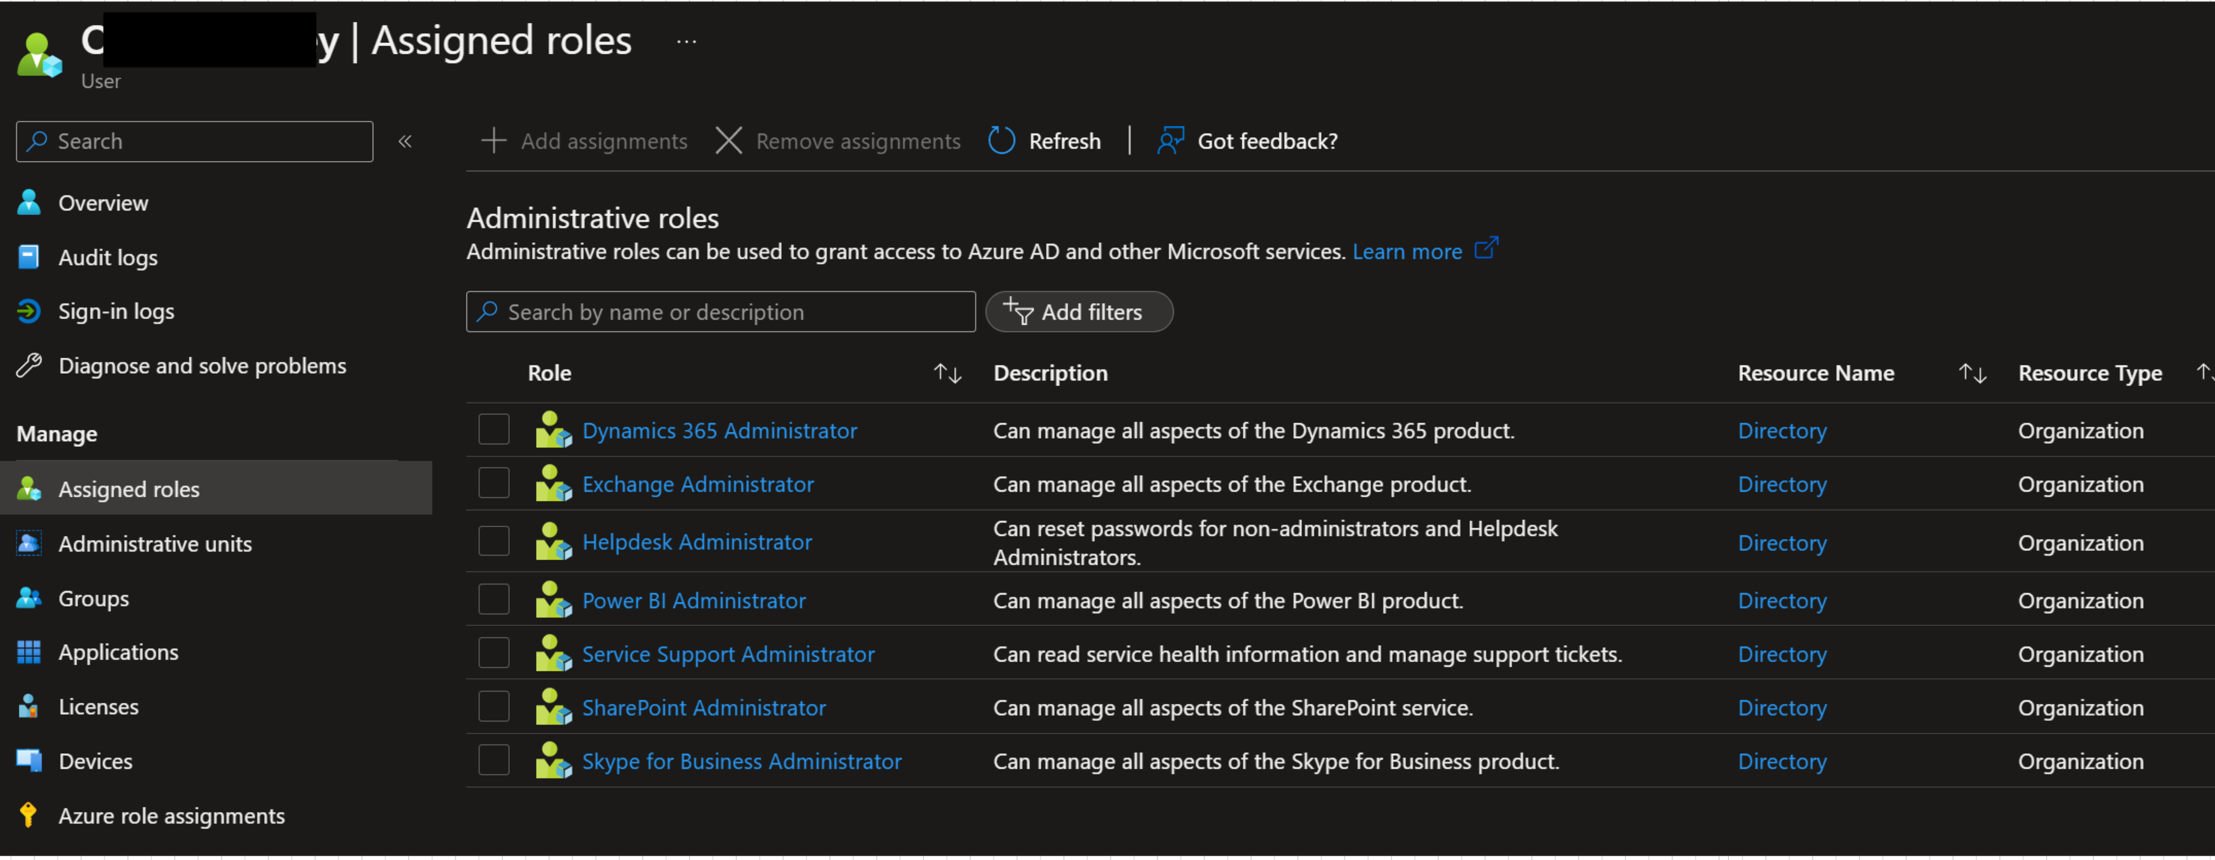The image size is (2215, 860).
Task: Click the Administrative units icon
Action: [x=29, y=543]
